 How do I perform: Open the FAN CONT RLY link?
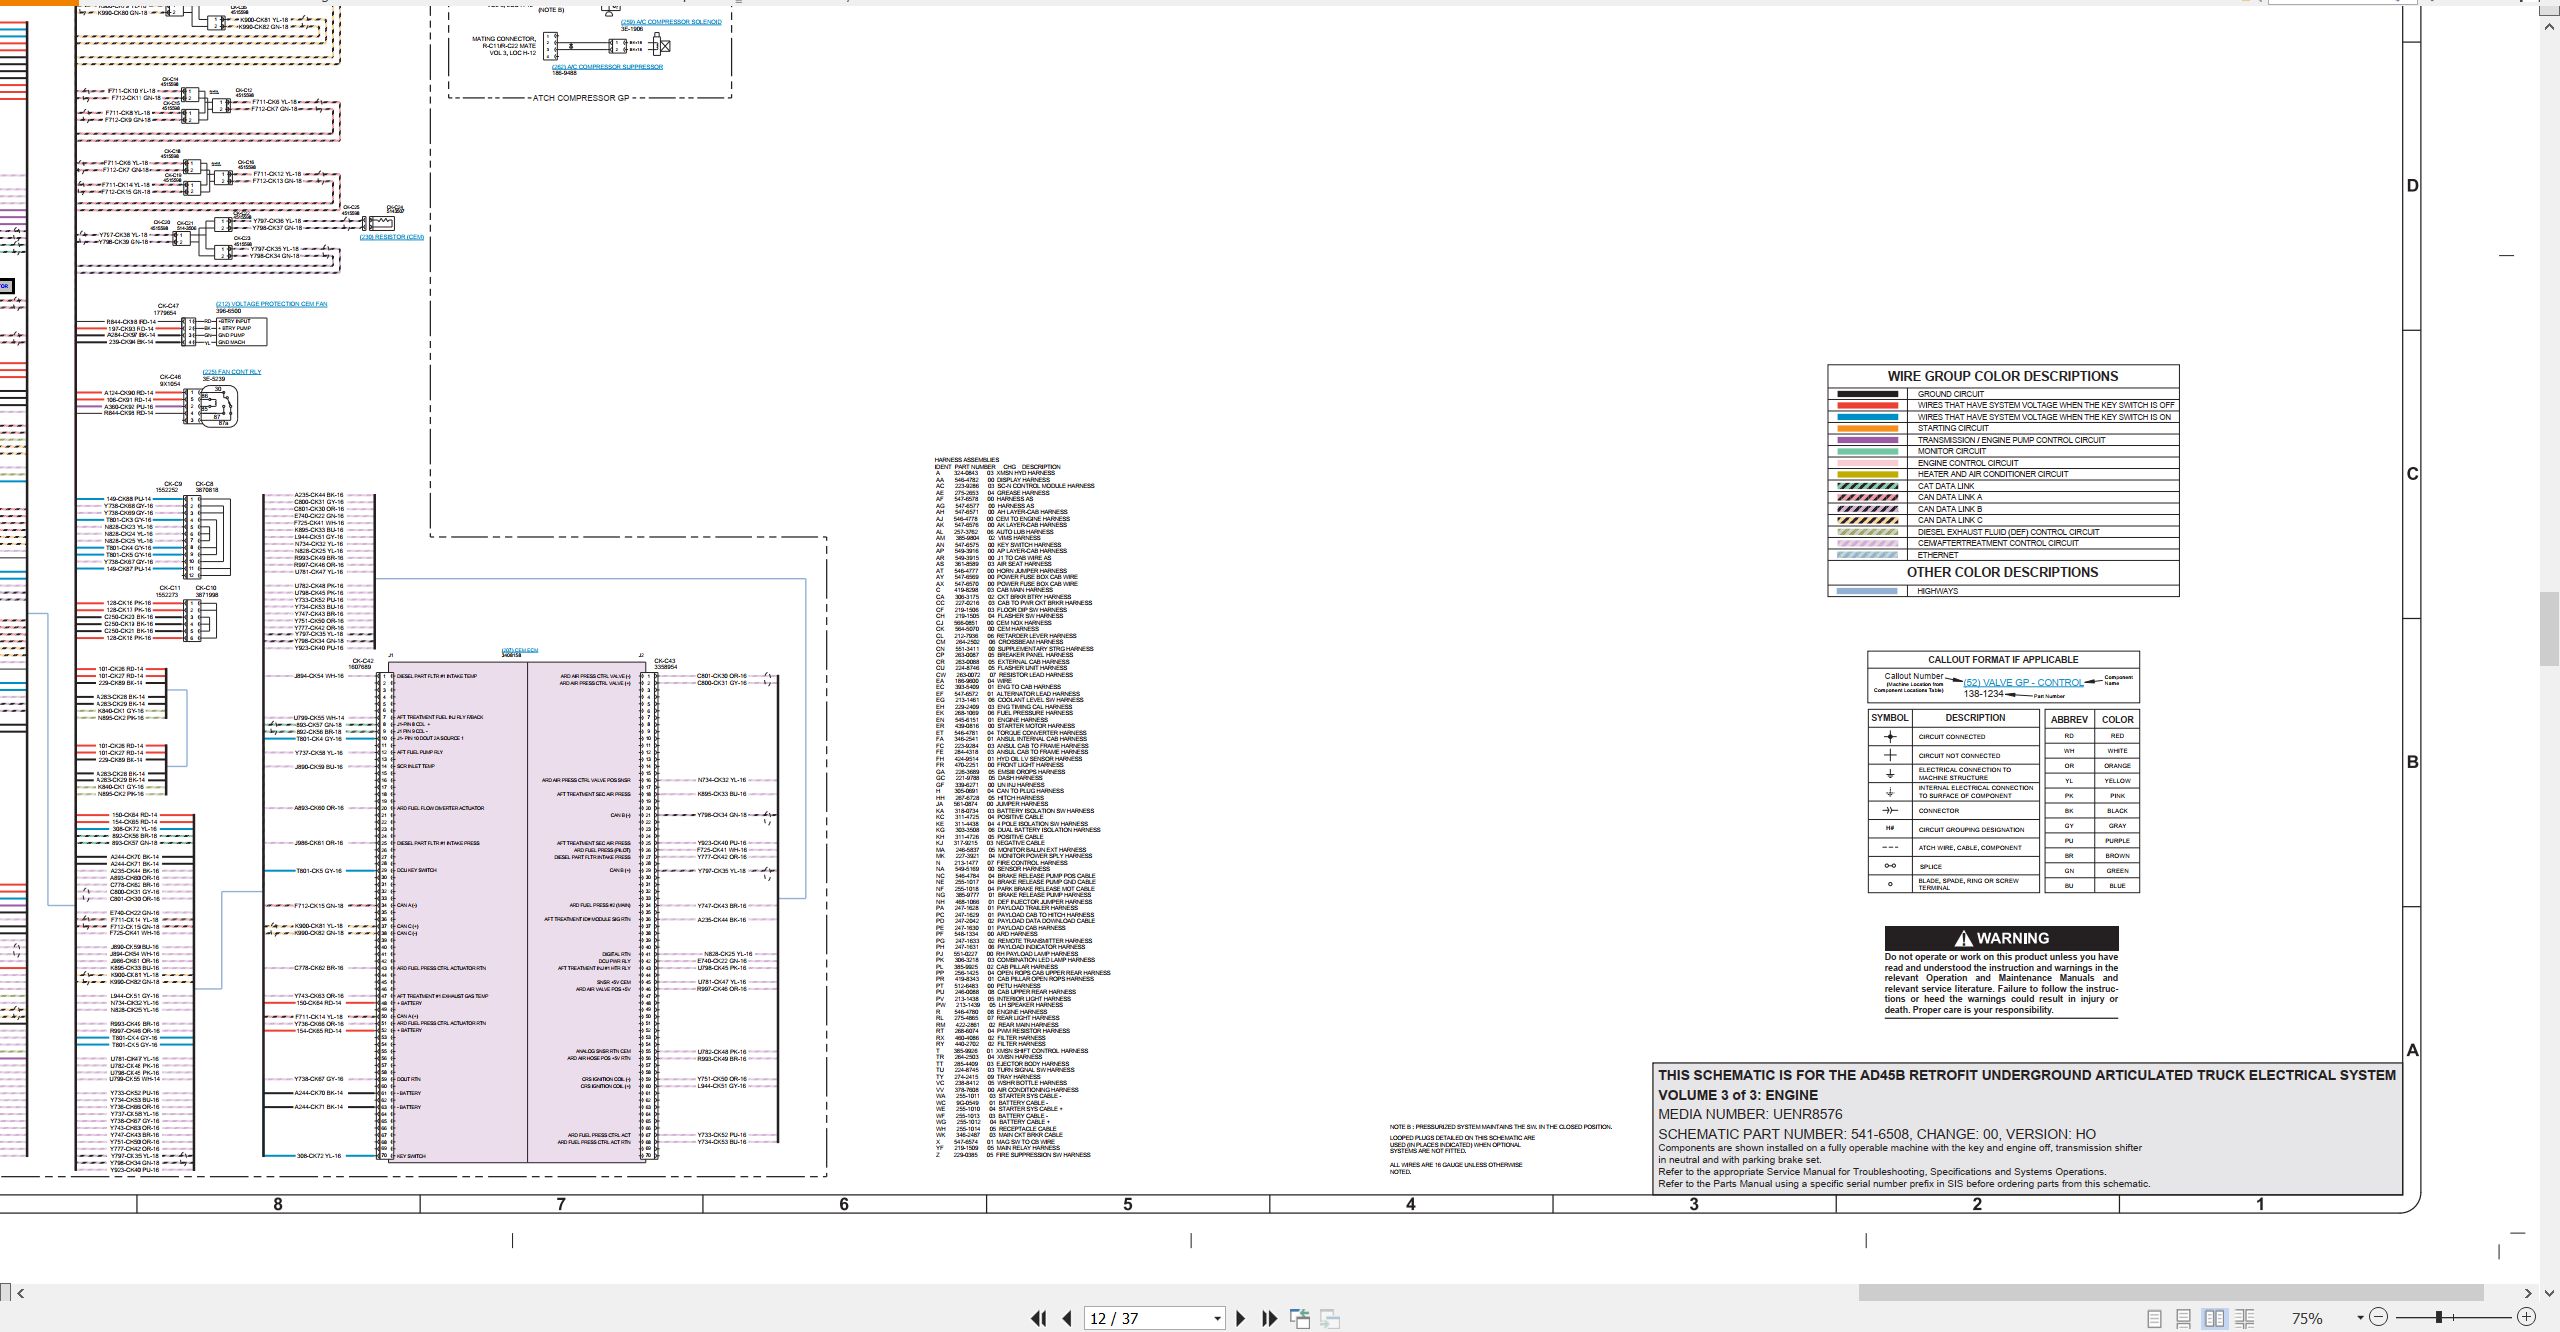pyautogui.click(x=232, y=372)
